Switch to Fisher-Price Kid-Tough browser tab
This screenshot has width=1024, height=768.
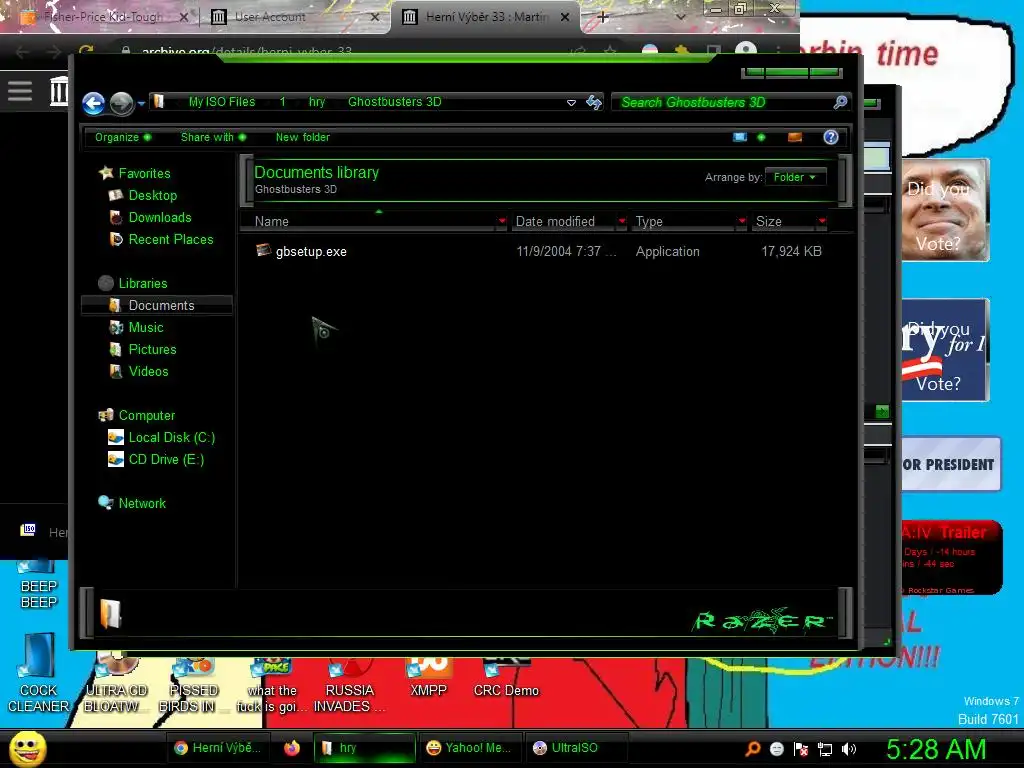103,17
